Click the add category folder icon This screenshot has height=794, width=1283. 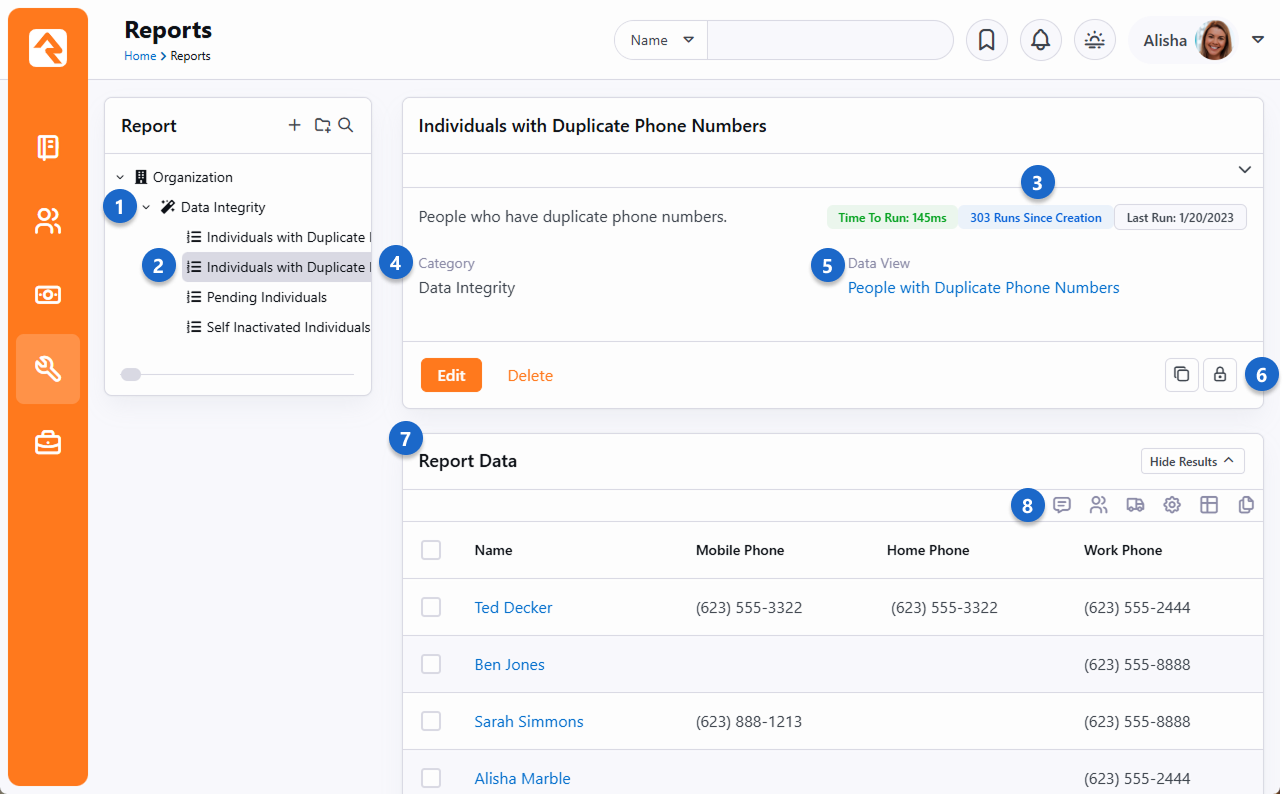click(322, 125)
